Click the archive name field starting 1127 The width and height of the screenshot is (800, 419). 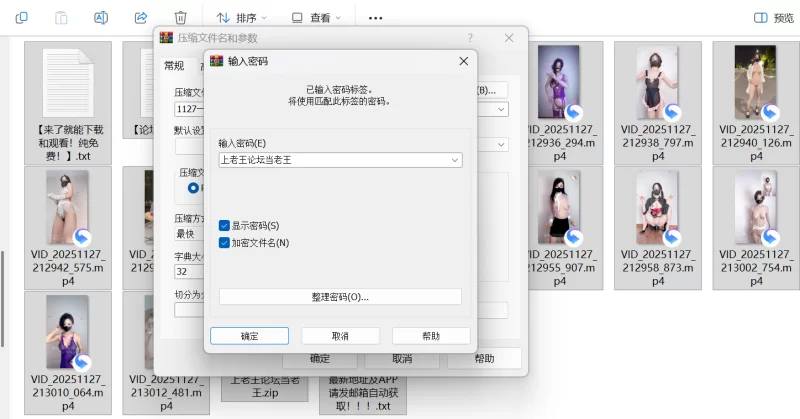point(189,109)
